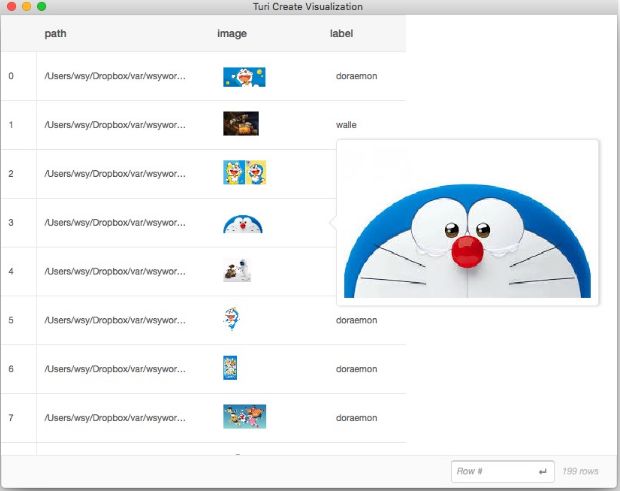Viewport: 620px width, 491px height.
Task: Close the Turi Create Visualization window
Action: click(11, 6)
